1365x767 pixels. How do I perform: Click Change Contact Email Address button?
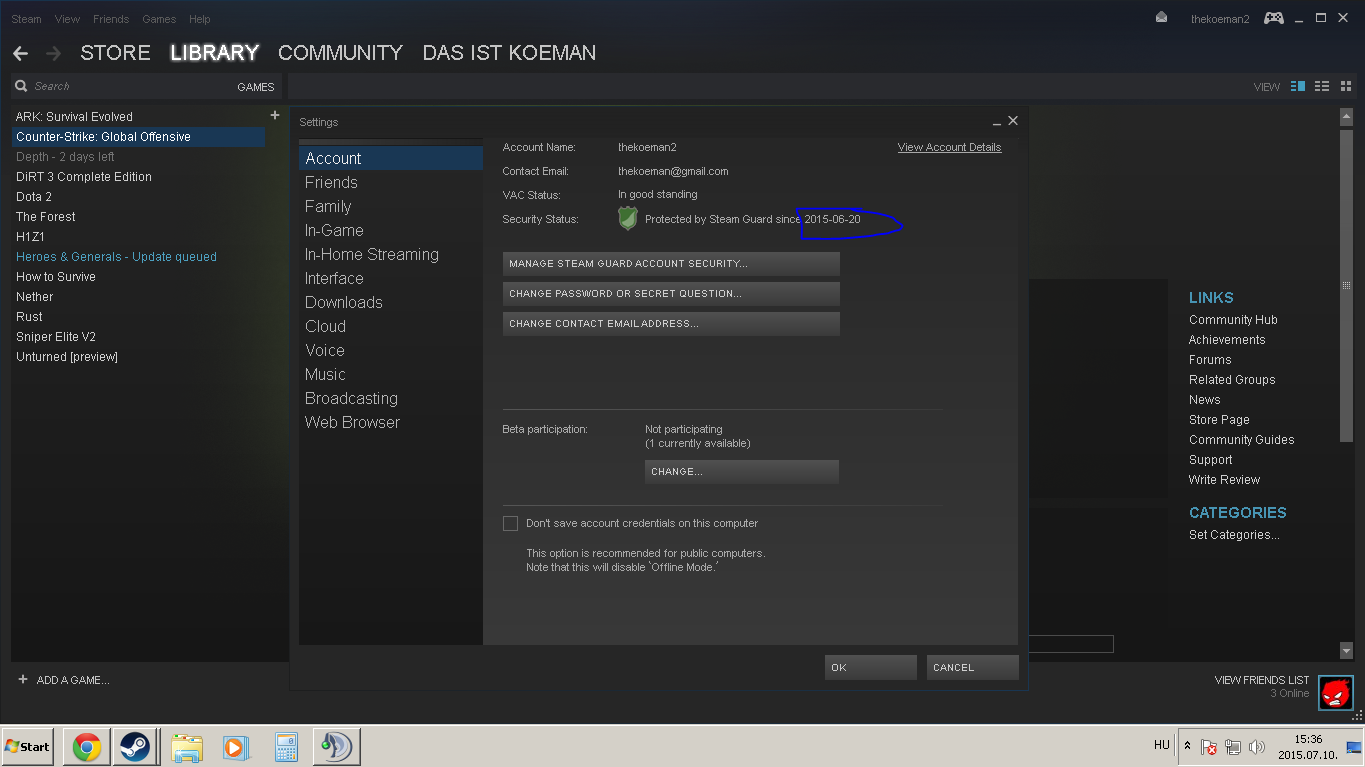click(671, 324)
